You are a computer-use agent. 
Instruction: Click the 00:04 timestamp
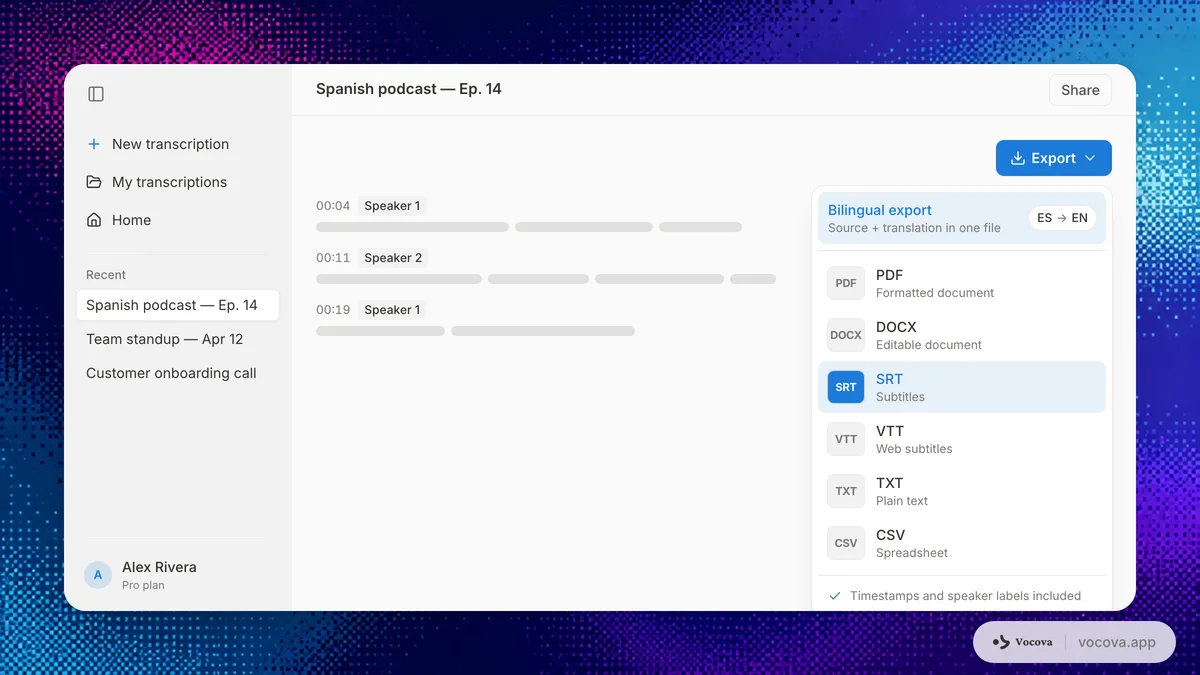[x=333, y=206]
